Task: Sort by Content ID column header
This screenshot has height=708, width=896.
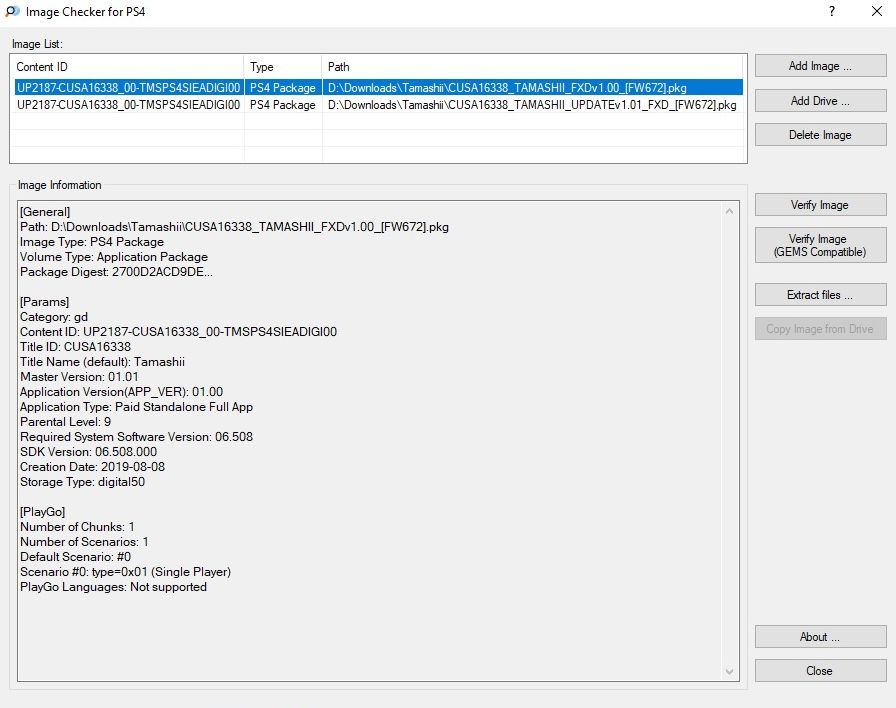Action: 127,67
